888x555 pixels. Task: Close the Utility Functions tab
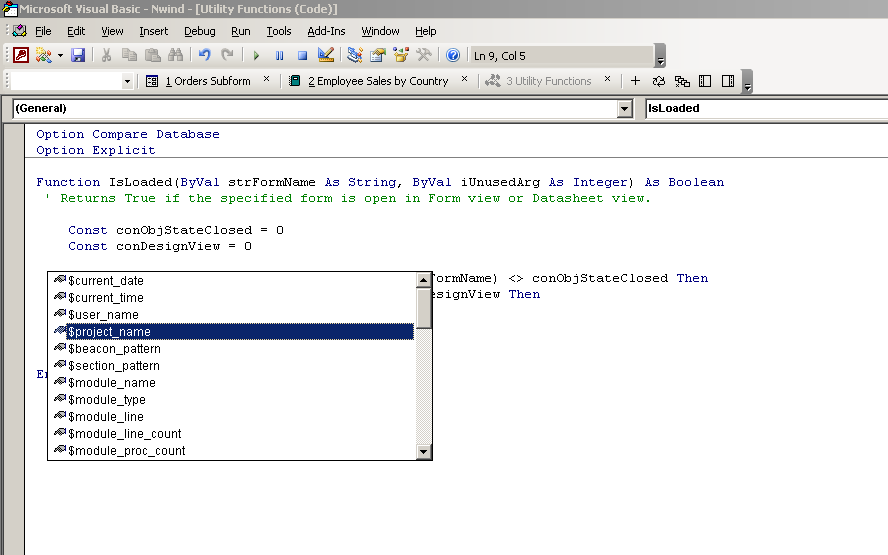pyautogui.click(x=607, y=79)
